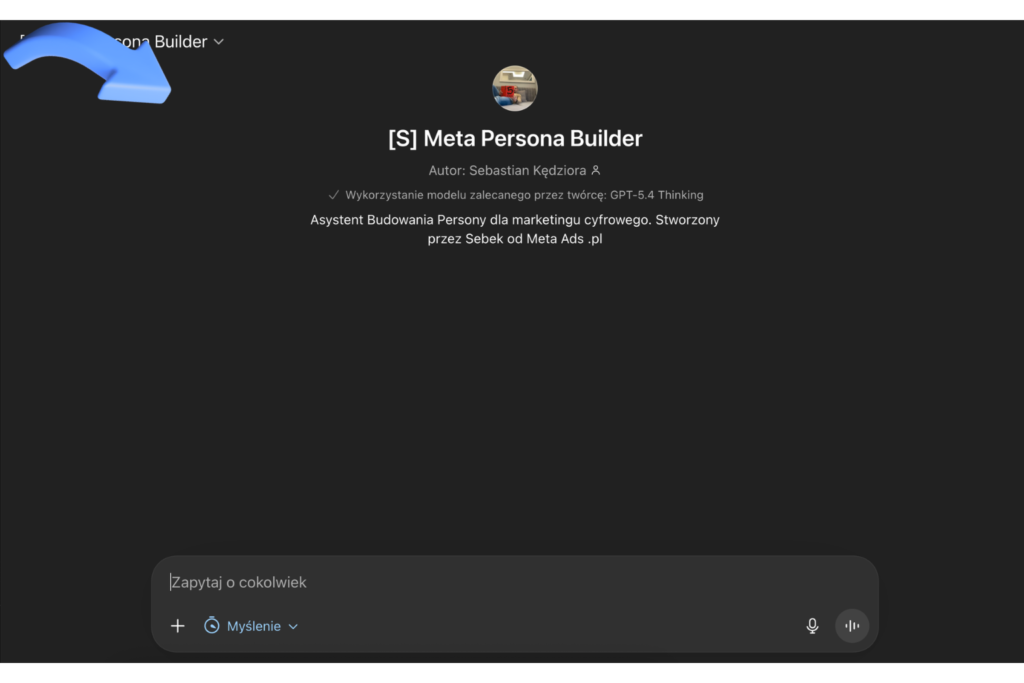Click the microphone dictation icon

click(812, 626)
